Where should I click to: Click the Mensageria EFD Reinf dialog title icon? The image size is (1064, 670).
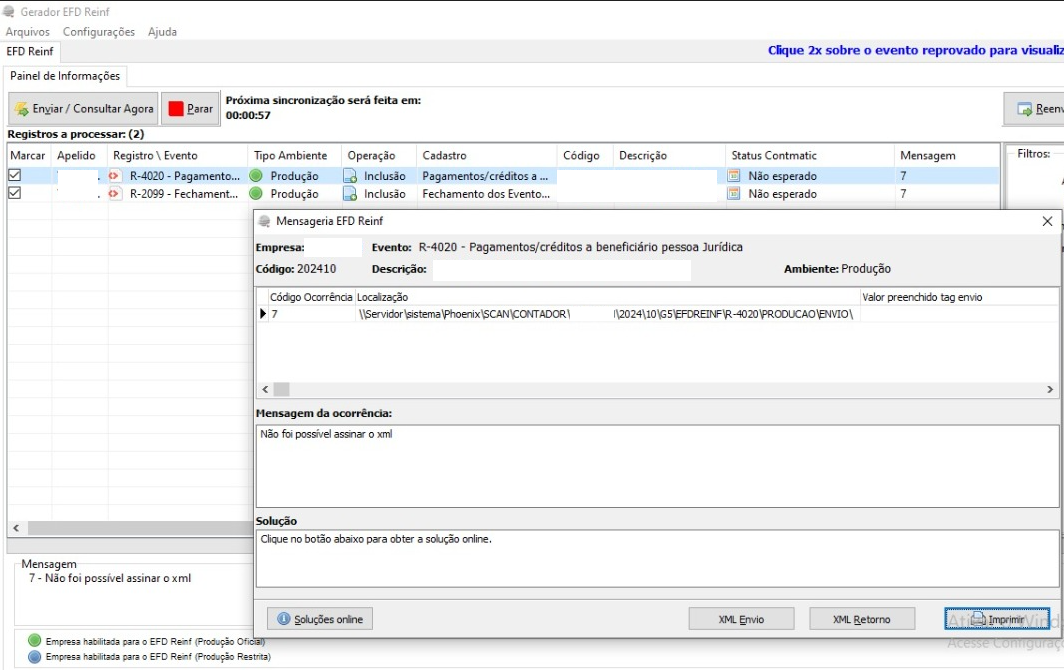coord(265,221)
